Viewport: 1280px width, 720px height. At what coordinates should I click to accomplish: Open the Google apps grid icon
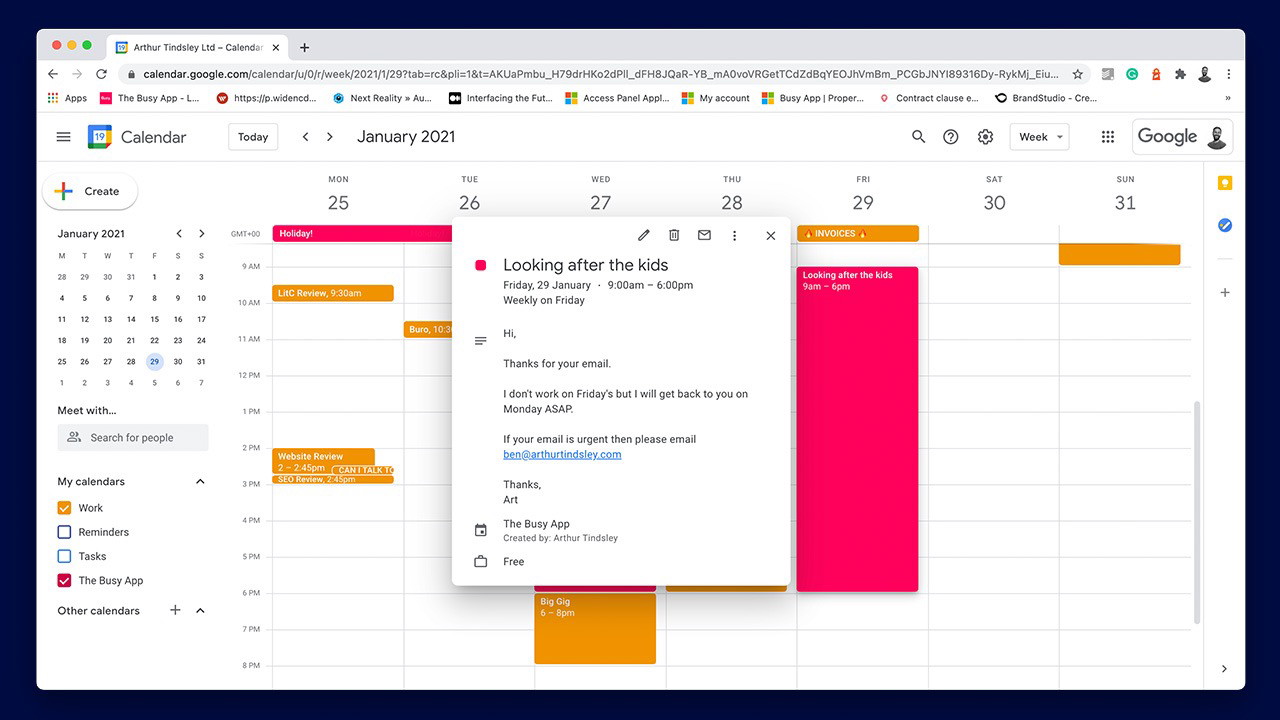[1107, 137]
